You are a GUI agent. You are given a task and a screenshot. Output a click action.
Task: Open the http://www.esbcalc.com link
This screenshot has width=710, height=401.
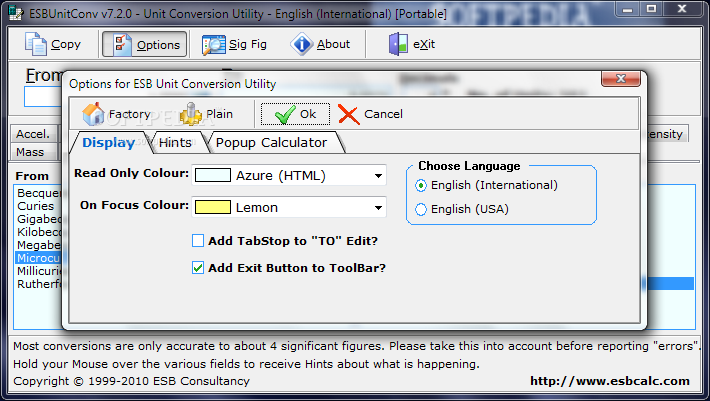[610, 381]
